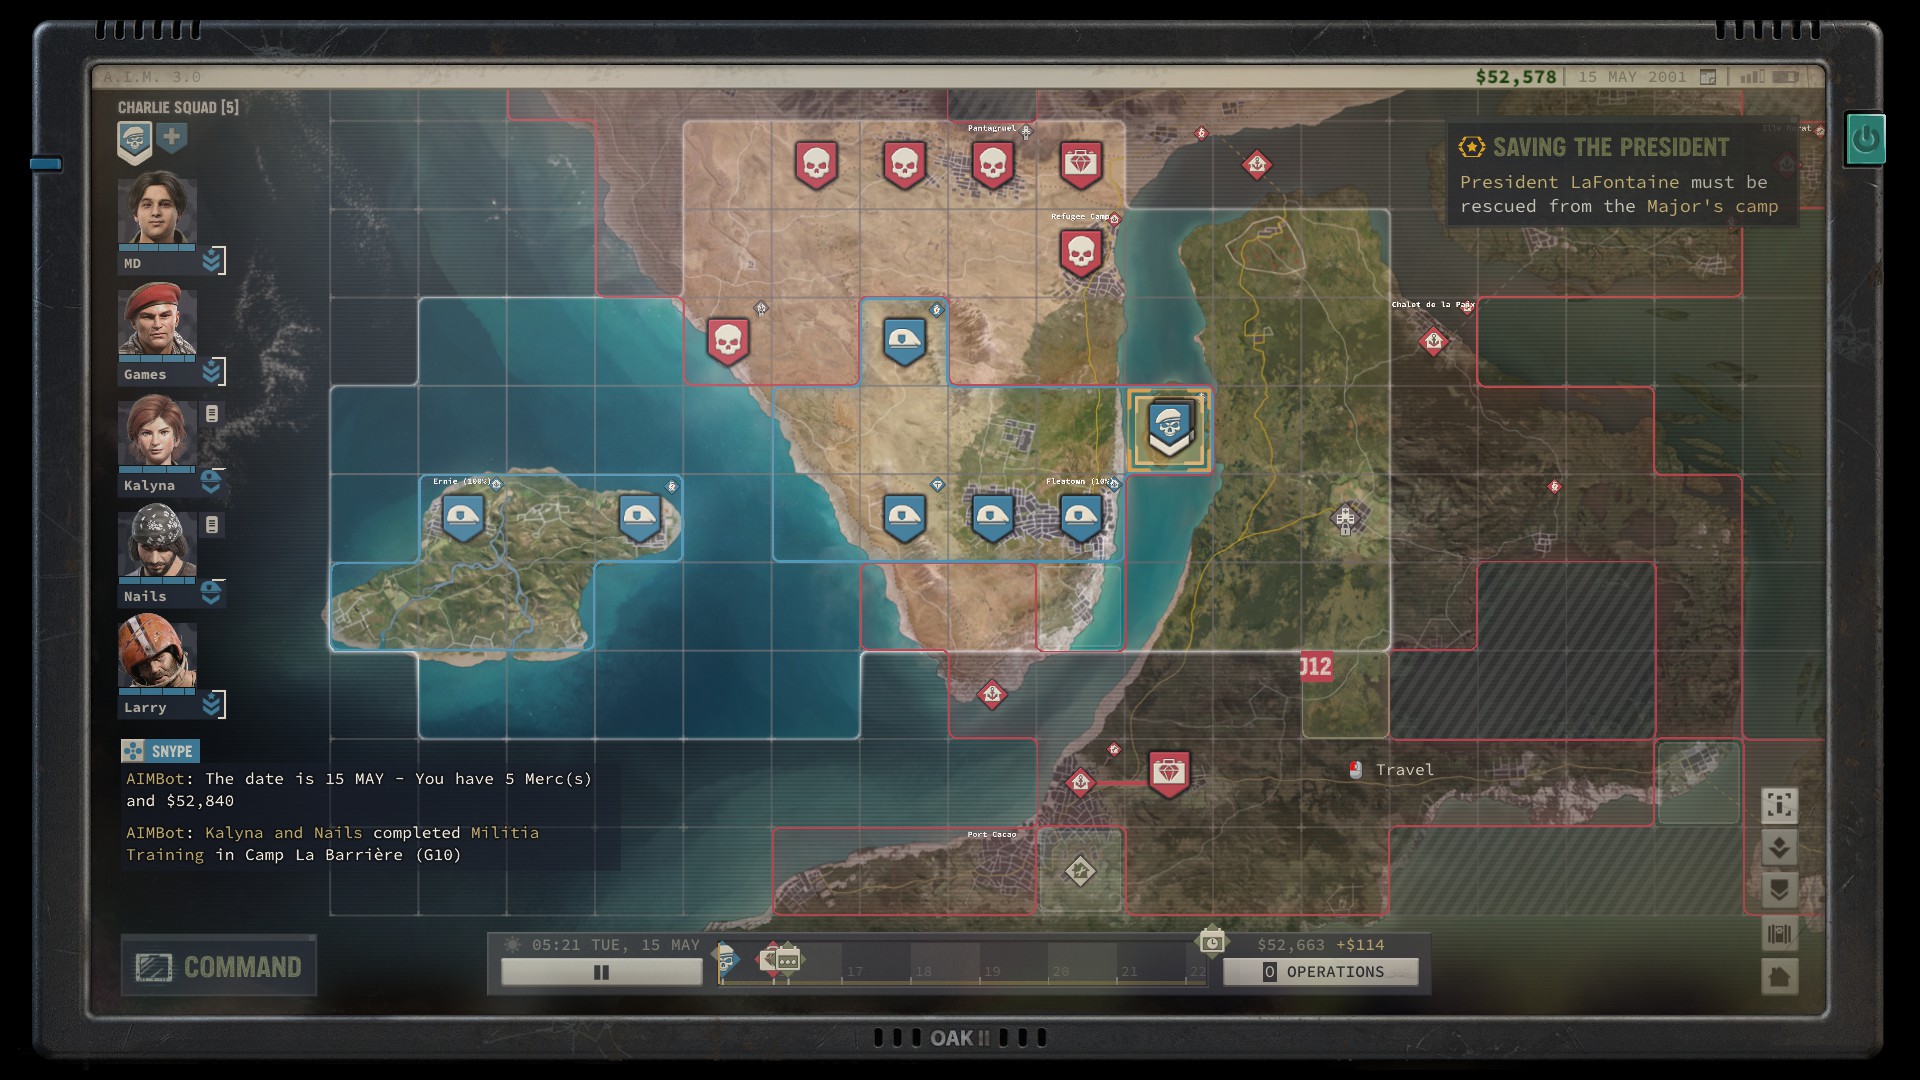
Task: Open Nails' notes document icon
Action: tap(212, 524)
